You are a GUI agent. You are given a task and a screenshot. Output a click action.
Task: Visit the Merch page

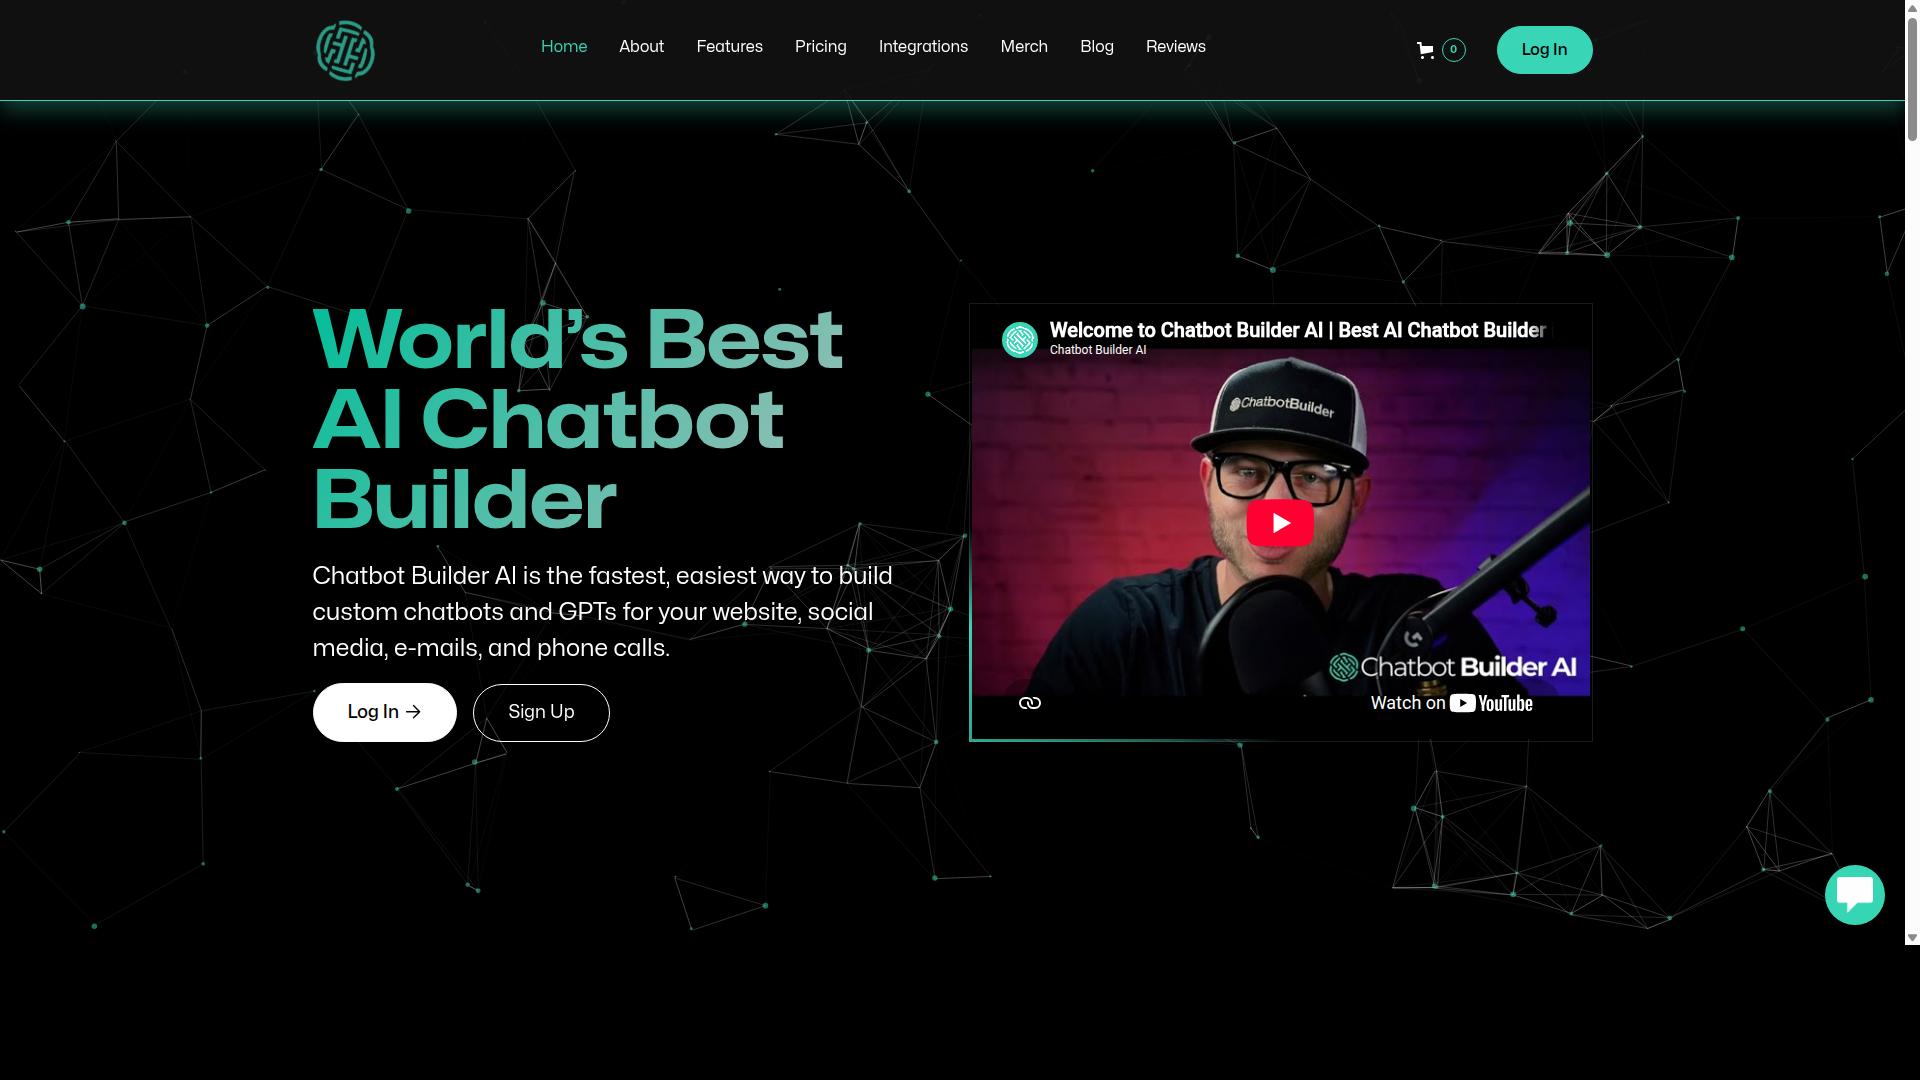[1024, 47]
